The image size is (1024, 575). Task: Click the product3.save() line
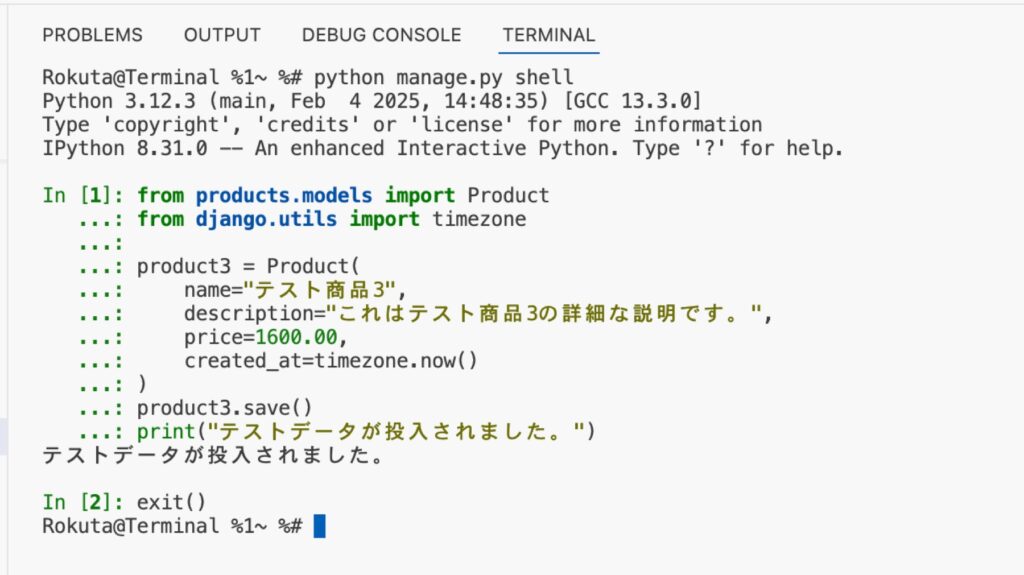pos(225,408)
